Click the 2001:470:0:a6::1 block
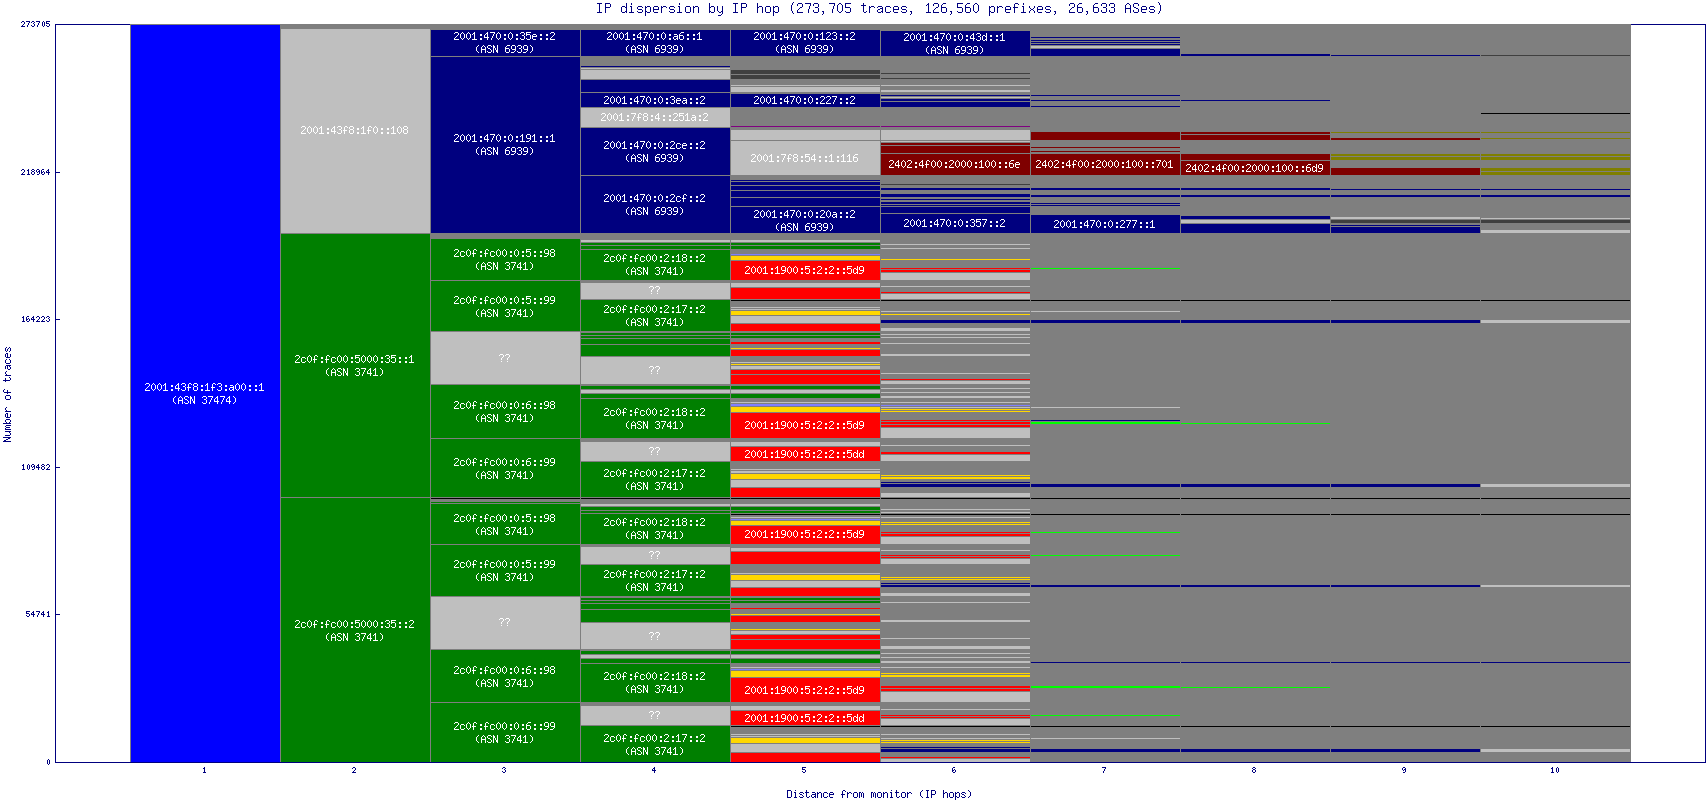Viewport: 1706px width, 800px height. click(x=655, y=42)
